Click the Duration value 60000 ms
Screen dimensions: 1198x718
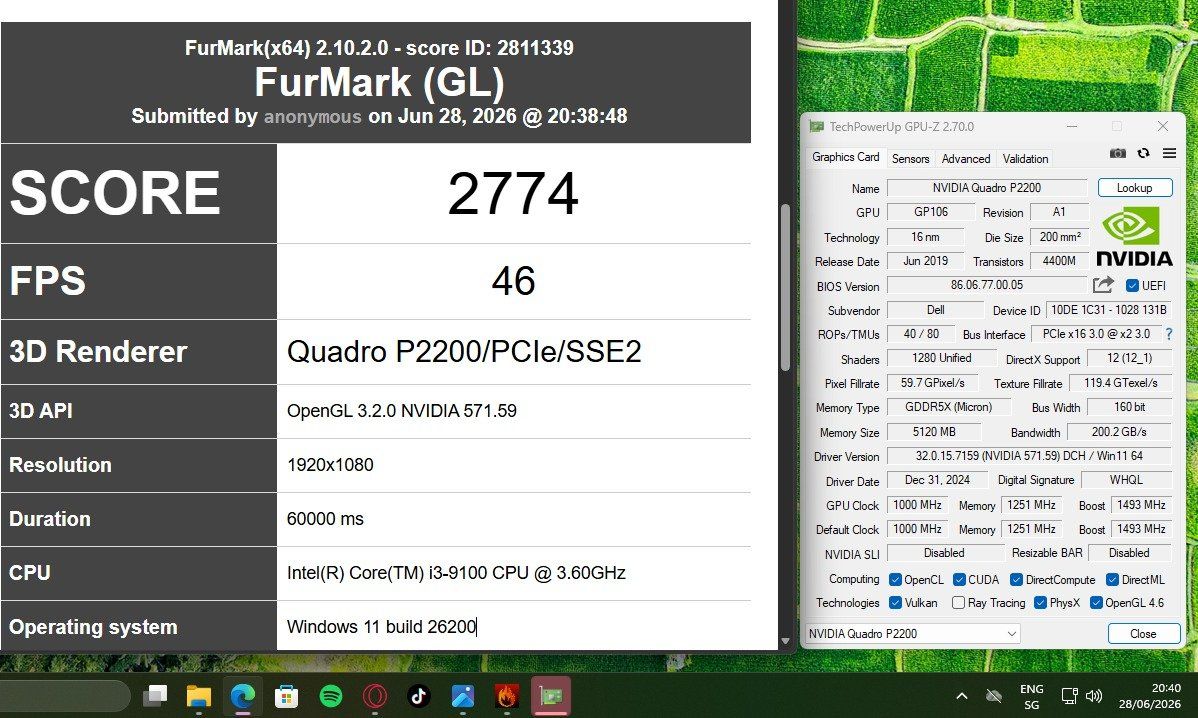pos(325,519)
